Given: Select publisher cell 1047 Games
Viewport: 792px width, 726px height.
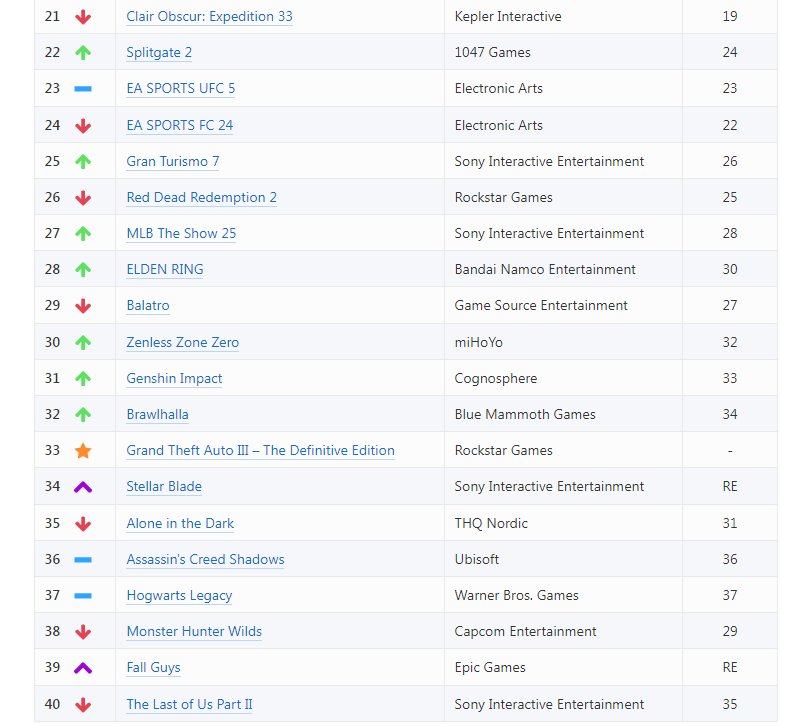Looking at the screenshot, I should (563, 52).
